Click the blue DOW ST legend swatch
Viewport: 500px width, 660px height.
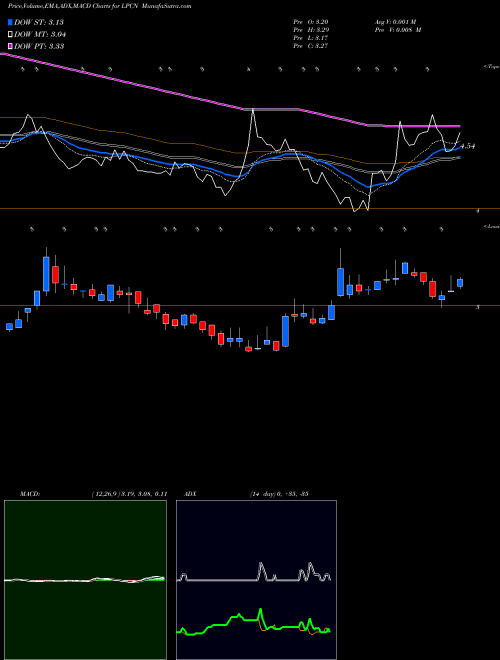pos(10,23)
